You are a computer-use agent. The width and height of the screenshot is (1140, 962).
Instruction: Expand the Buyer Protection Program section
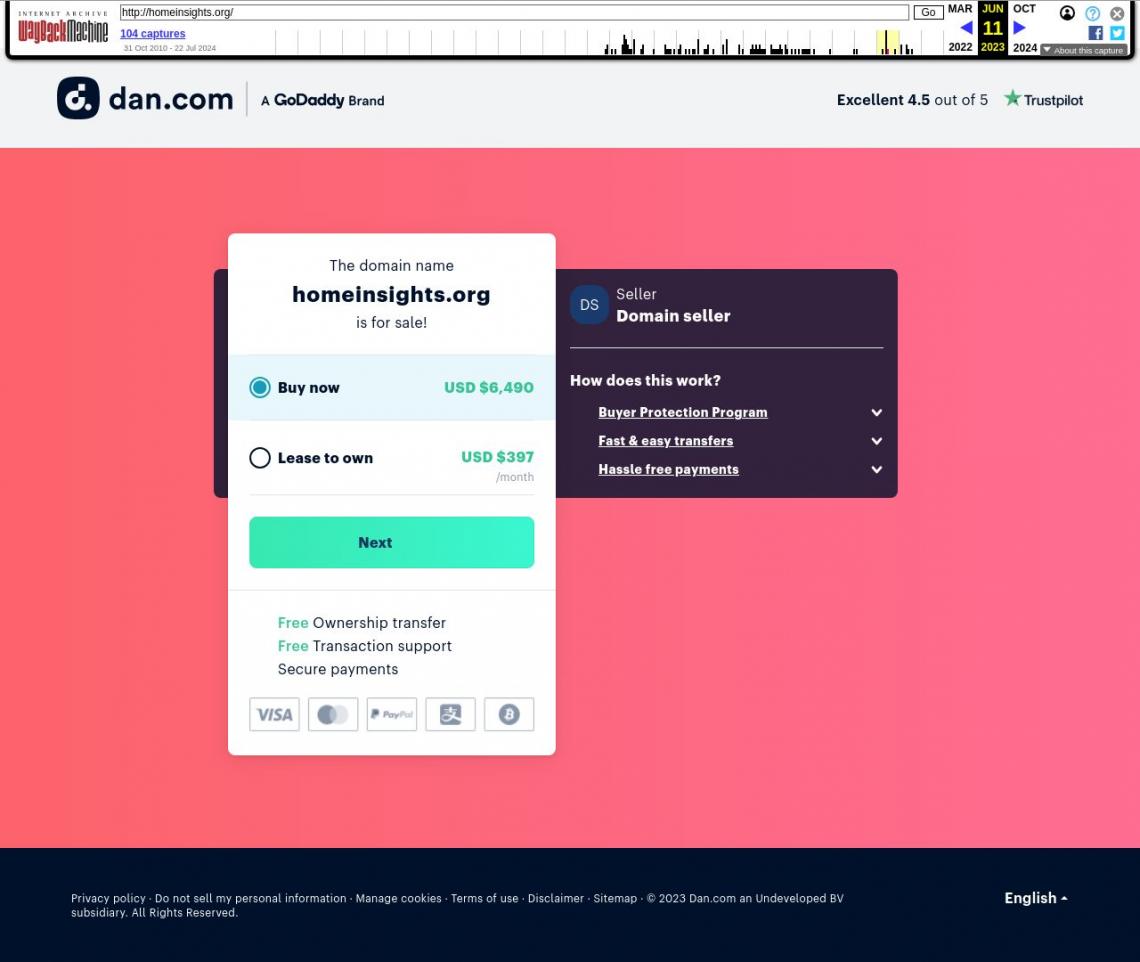point(683,412)
